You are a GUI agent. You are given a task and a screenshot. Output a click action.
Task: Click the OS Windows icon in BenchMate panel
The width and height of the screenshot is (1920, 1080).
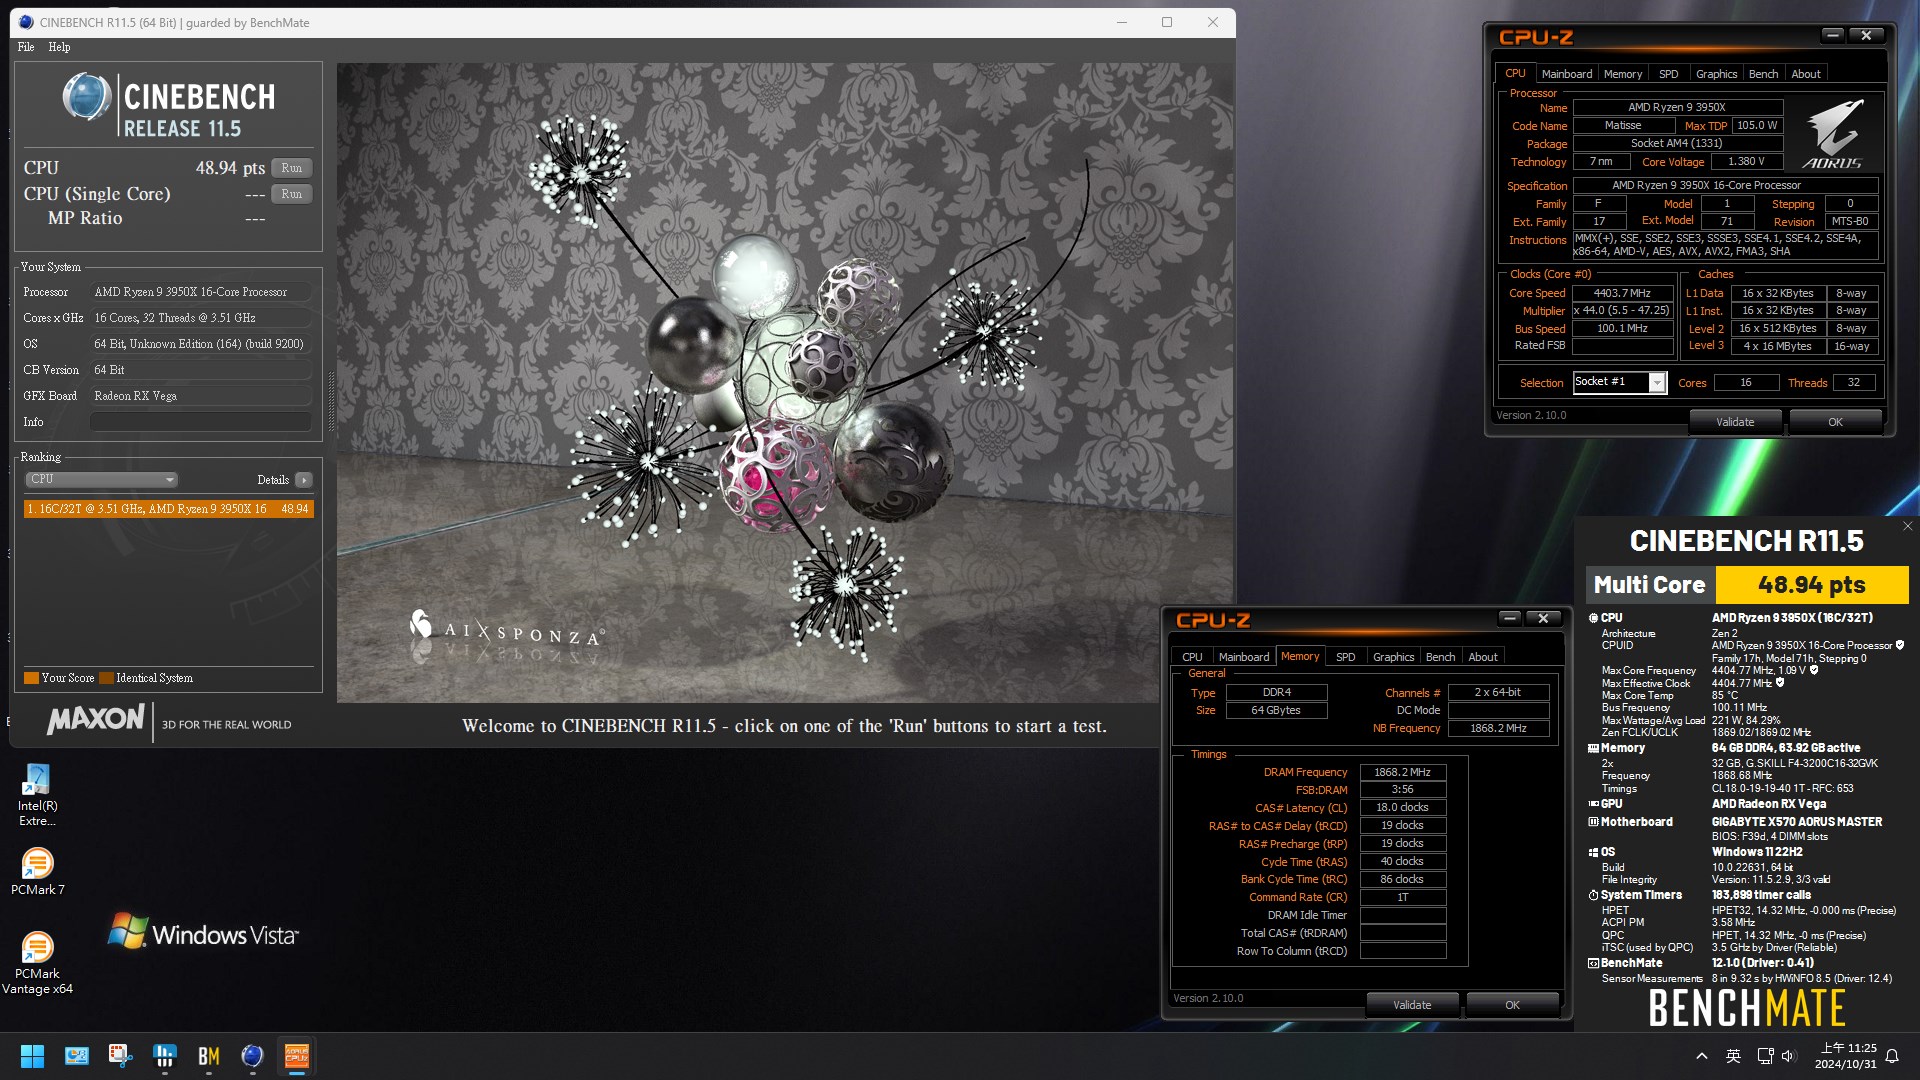click(1594, 852)
